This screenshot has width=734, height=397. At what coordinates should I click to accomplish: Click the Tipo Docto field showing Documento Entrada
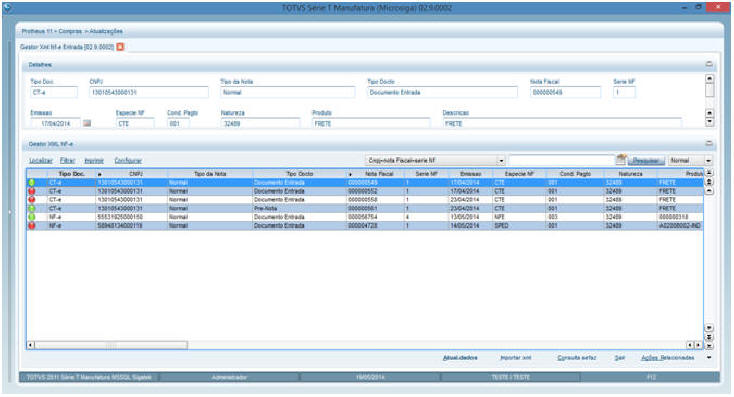tap(442, 92)
